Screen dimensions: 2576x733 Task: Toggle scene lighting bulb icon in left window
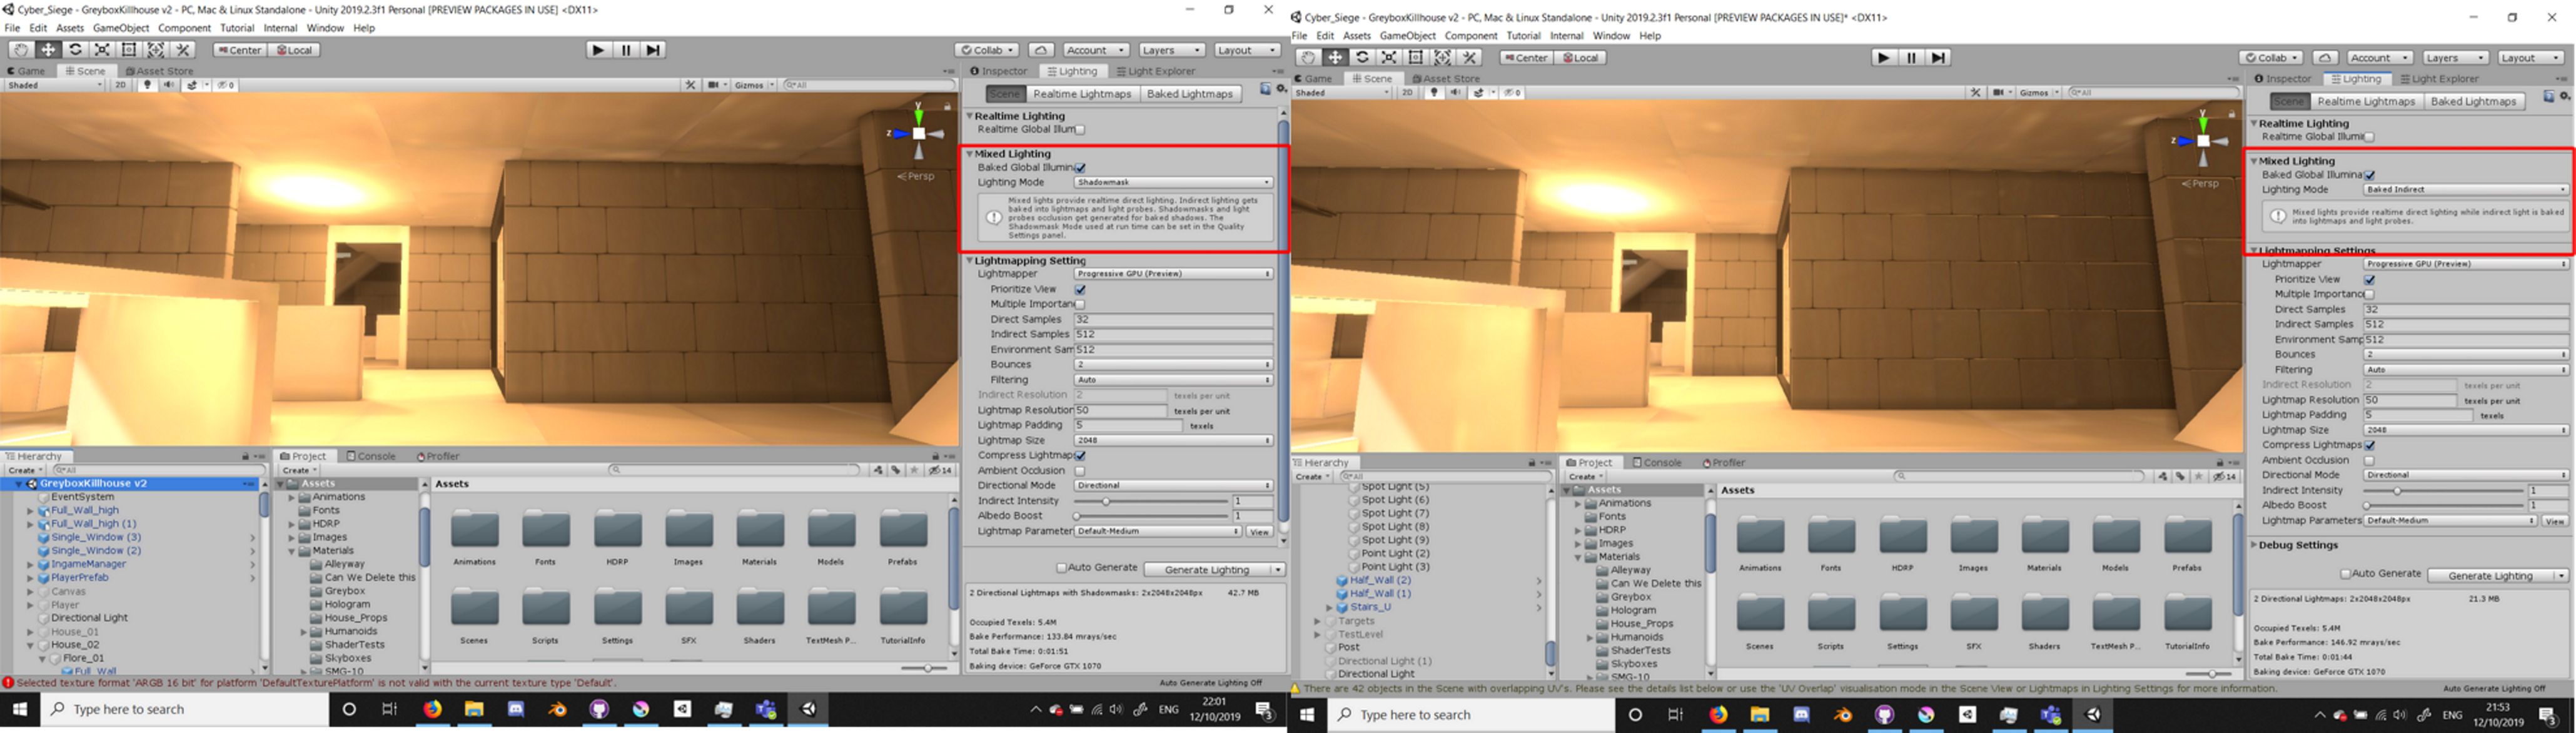(148, 85)
